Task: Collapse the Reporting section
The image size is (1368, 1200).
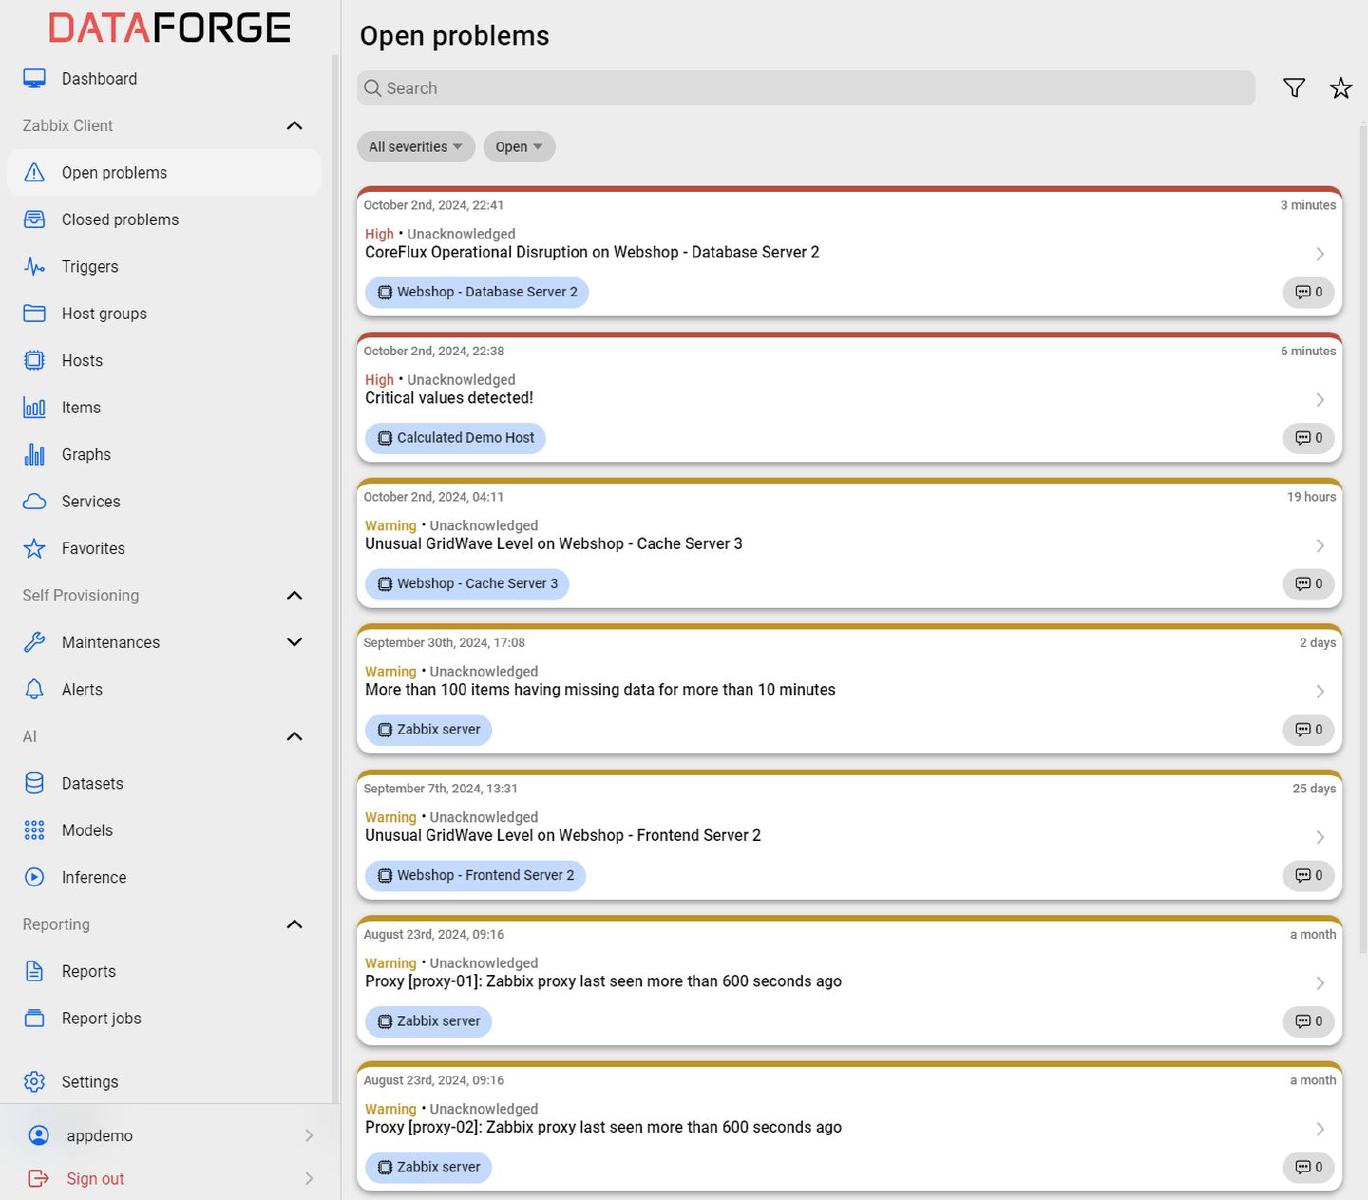Action: 294,925
